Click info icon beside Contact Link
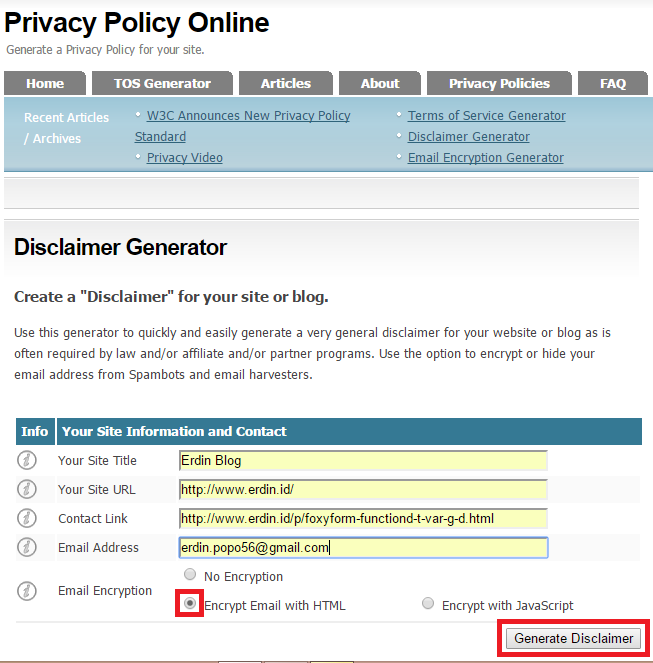 pyautogui.click(x=27, y=518)
